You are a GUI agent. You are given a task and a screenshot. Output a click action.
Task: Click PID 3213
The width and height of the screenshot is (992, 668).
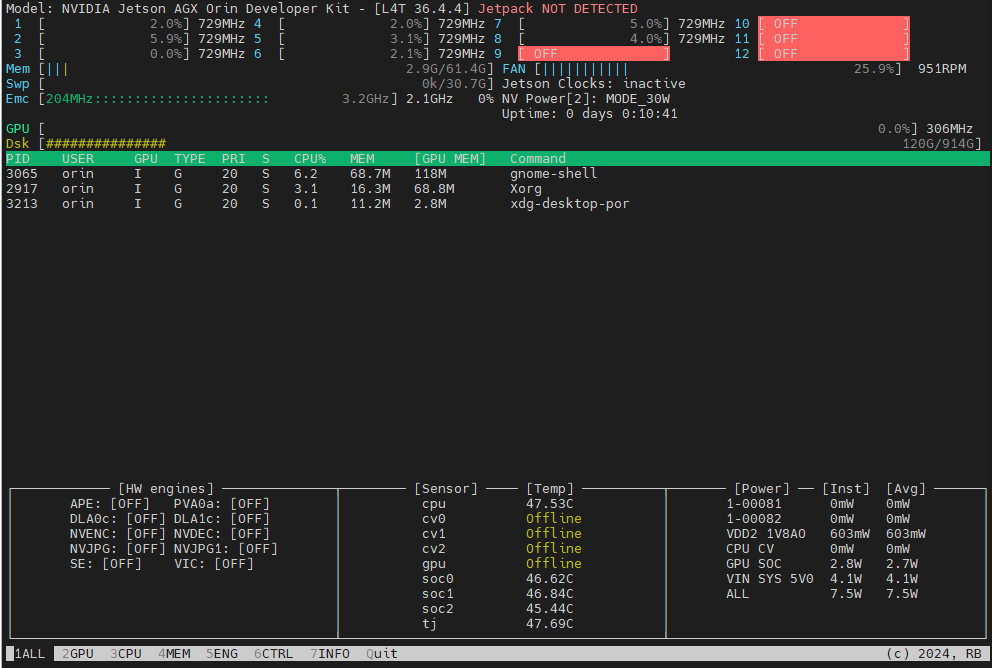[22, 204]
